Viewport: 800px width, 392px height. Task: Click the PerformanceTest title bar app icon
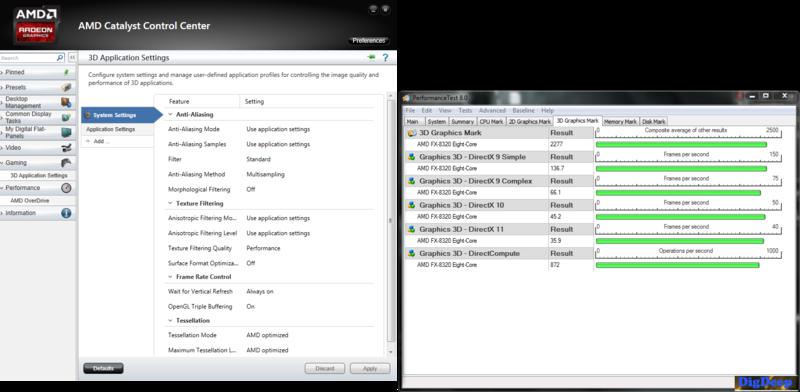coord(407,97)
